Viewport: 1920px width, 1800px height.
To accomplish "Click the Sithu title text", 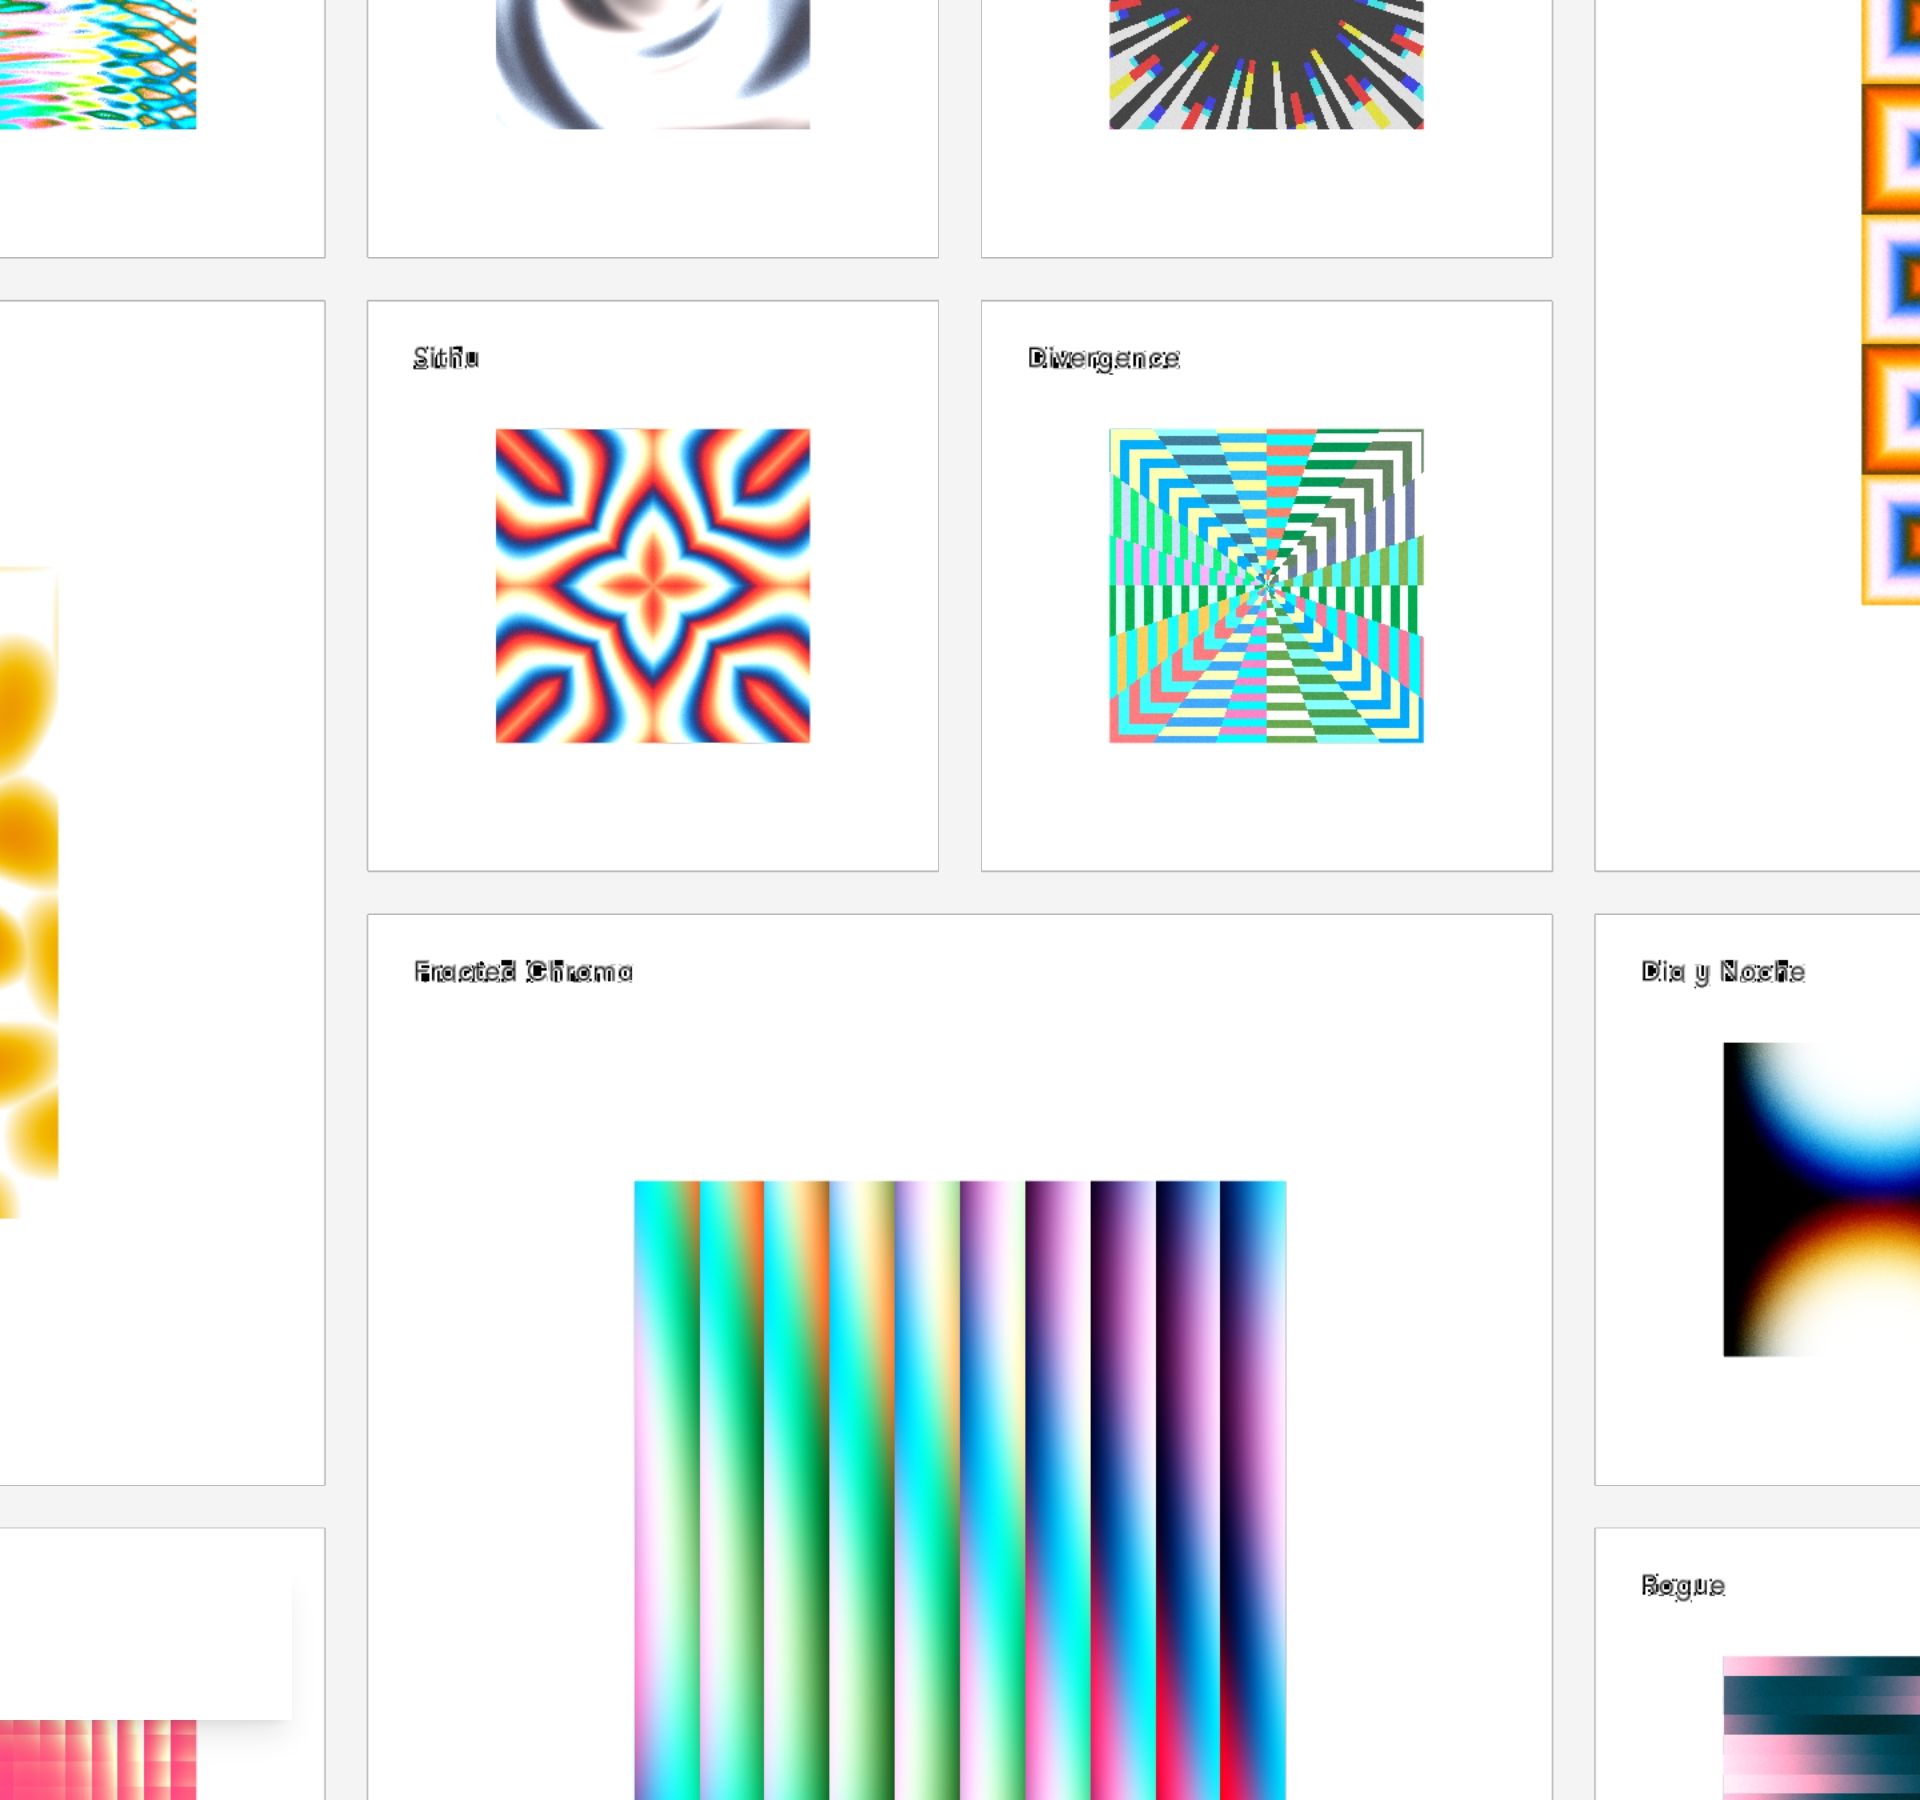I will tap(446, 358).
